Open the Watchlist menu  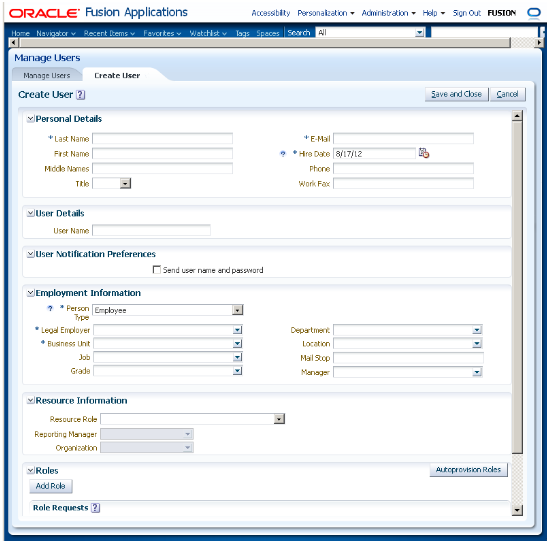(208, 33)
